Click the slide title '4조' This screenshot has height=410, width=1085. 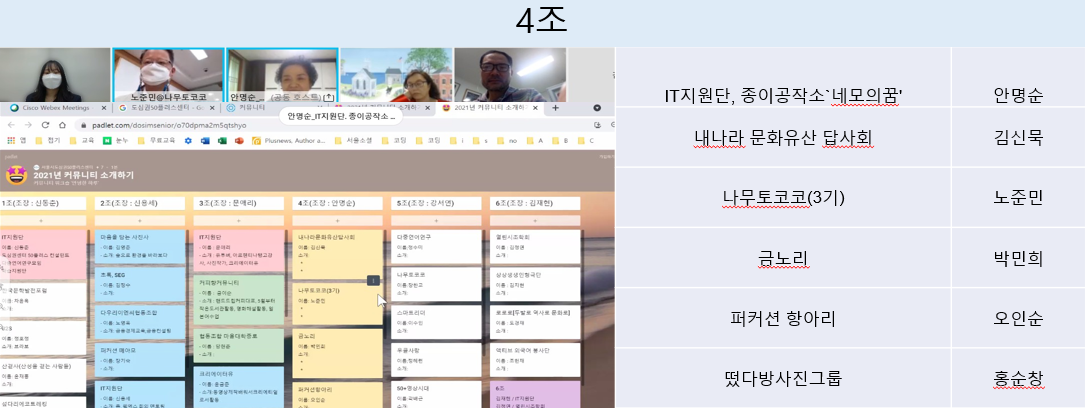click(541, 21)
